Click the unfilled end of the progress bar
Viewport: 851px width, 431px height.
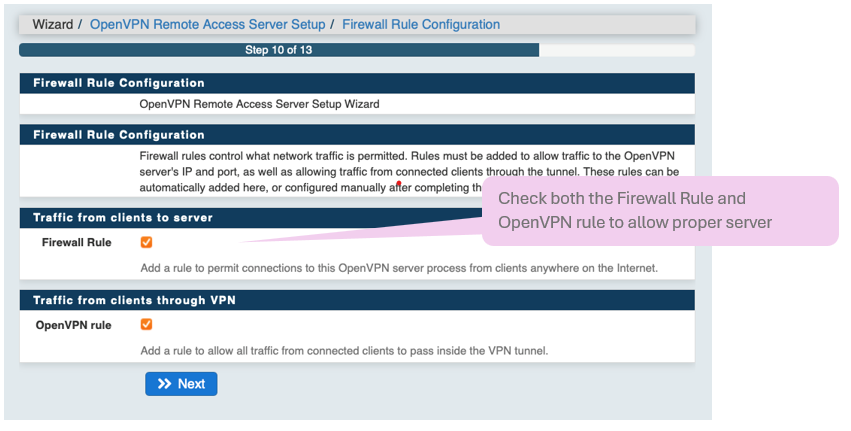coord(616,49)
